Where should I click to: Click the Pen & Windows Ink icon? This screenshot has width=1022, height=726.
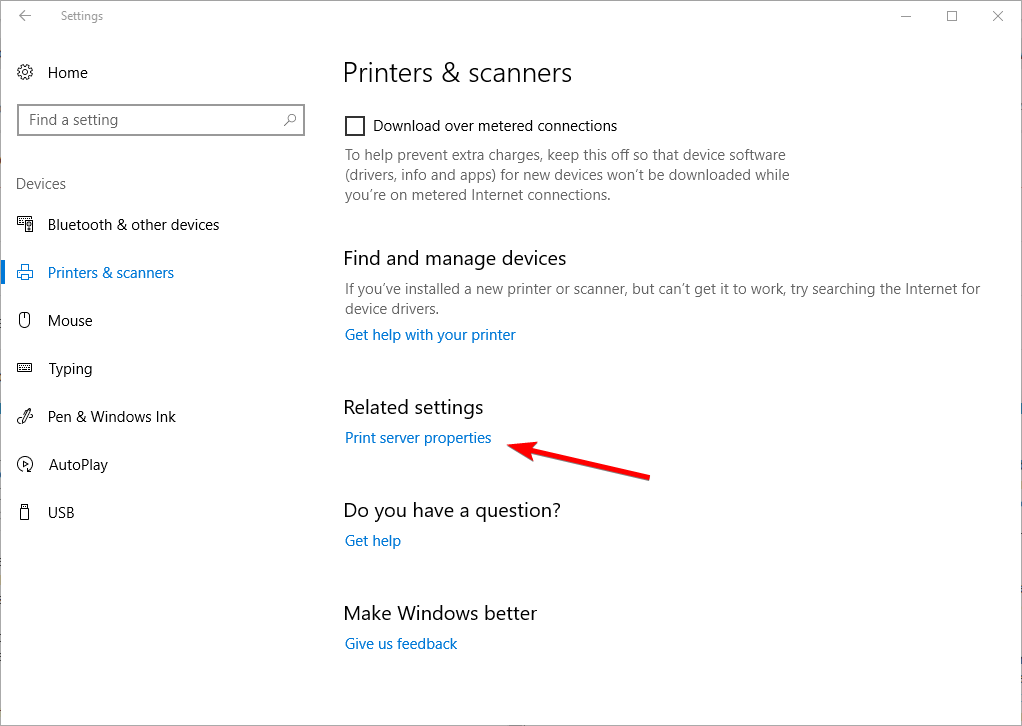click(x=25, y=416)
